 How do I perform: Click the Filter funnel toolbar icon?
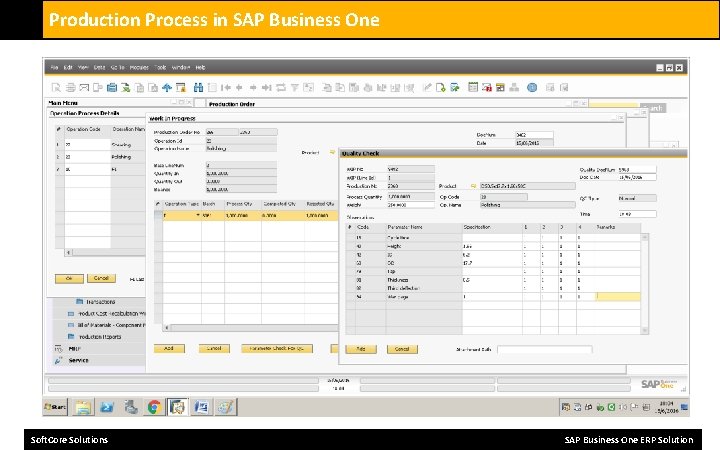[294, 87]
